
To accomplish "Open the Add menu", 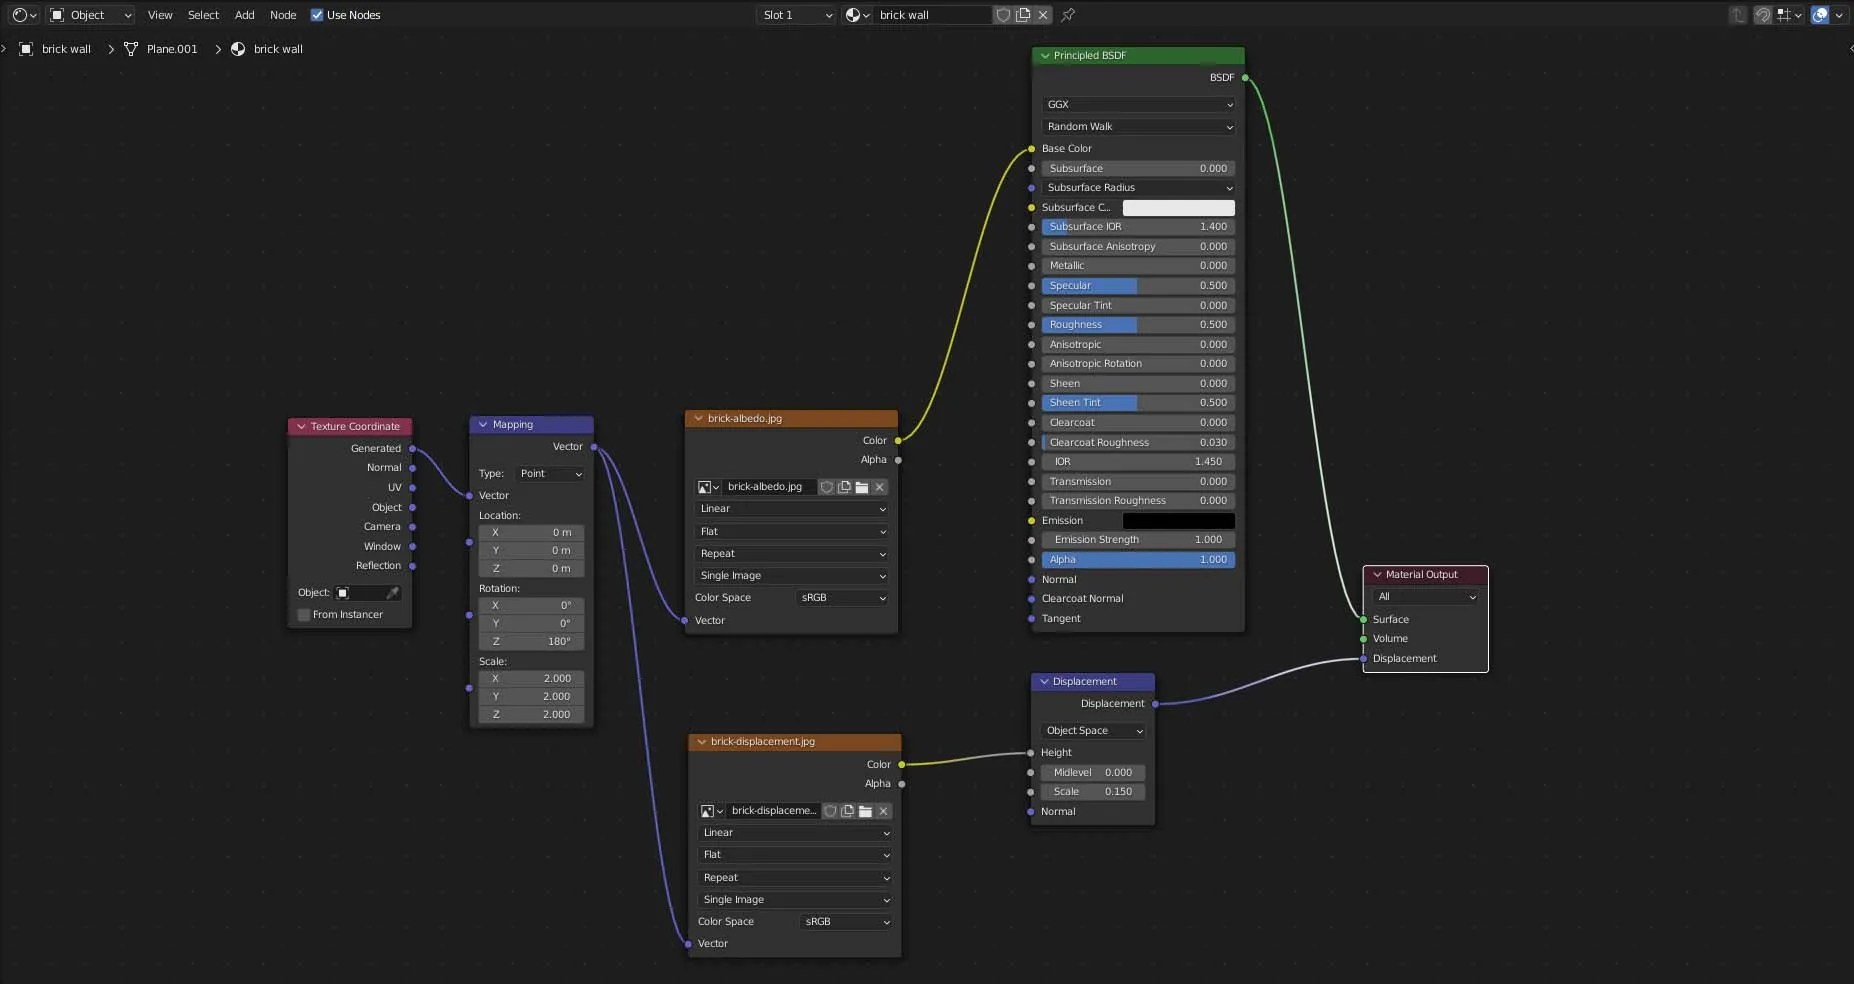I will [244, 15].
